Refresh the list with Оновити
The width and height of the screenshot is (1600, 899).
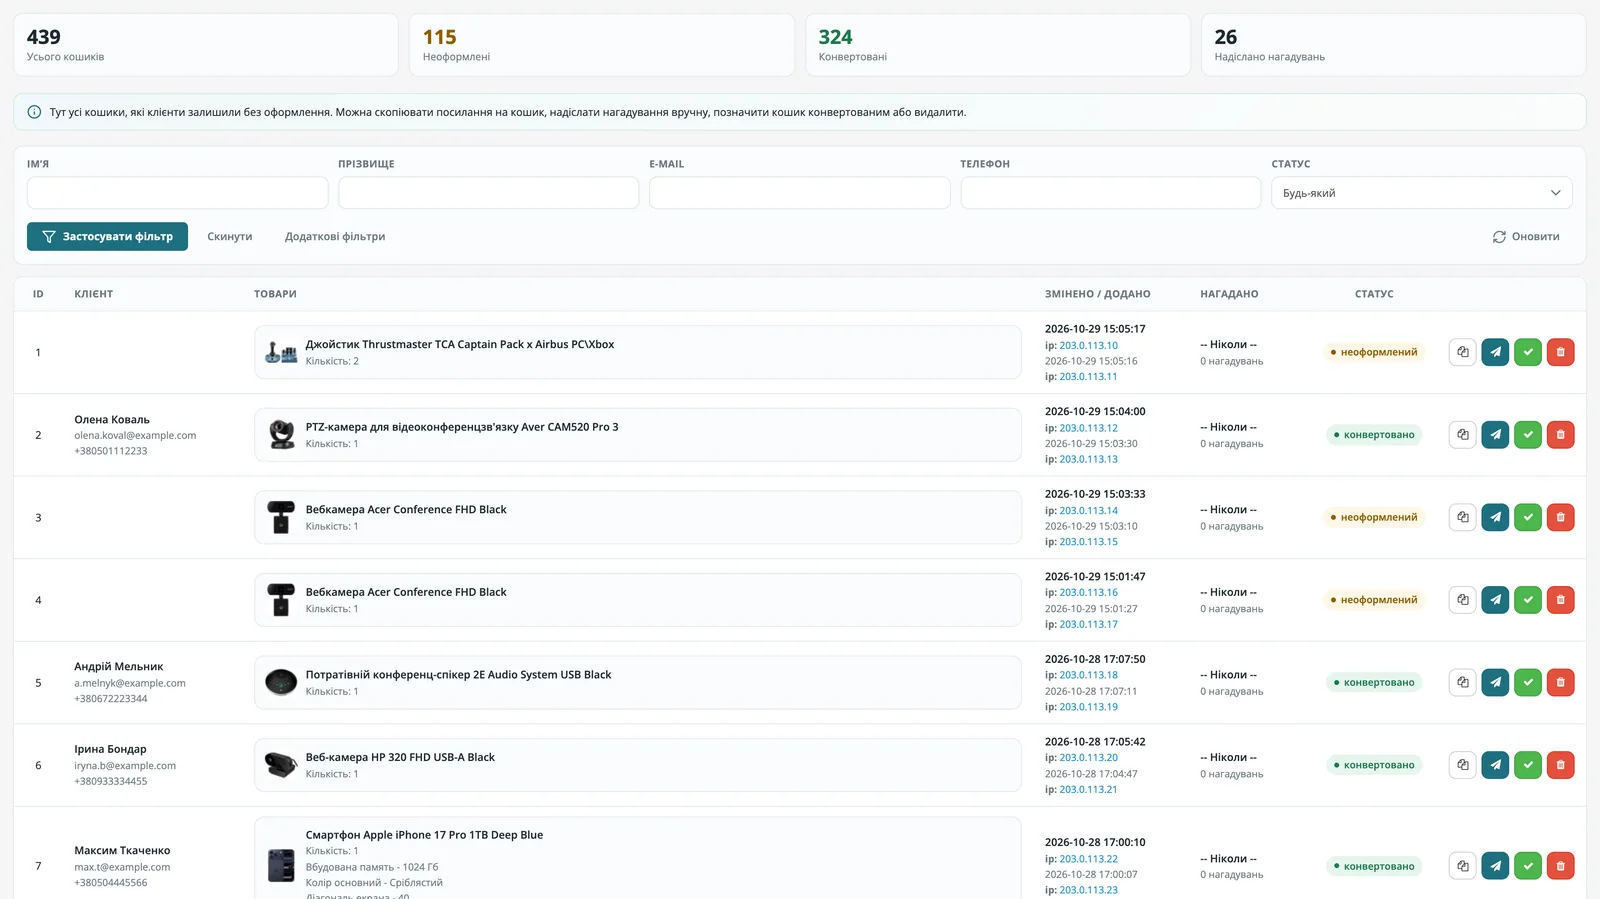point(1526,237)
